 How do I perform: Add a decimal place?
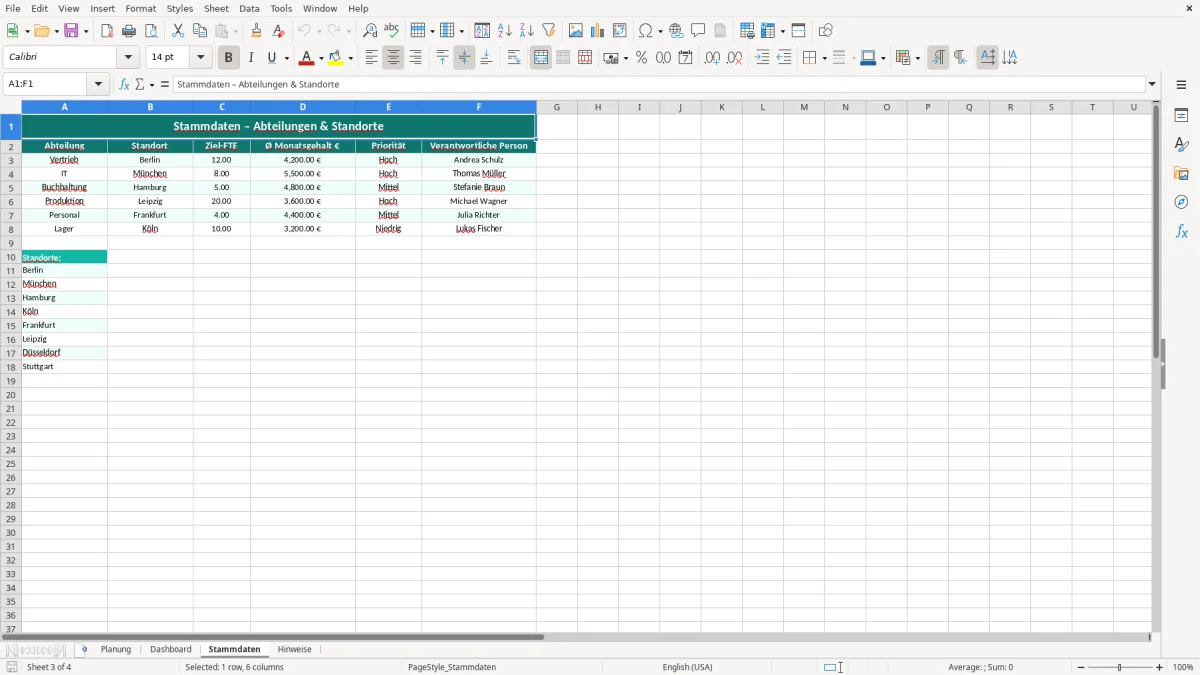click(x=712, y=58)
